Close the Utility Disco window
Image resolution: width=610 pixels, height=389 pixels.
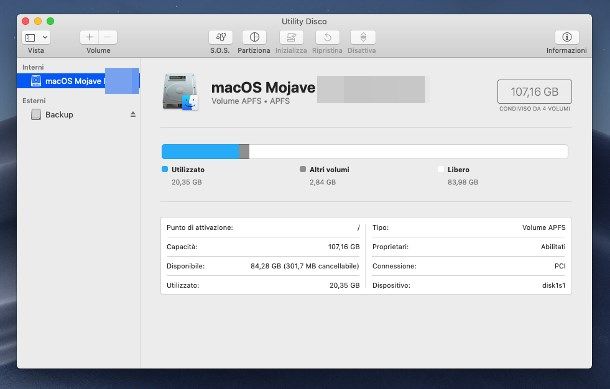point(26,21)
